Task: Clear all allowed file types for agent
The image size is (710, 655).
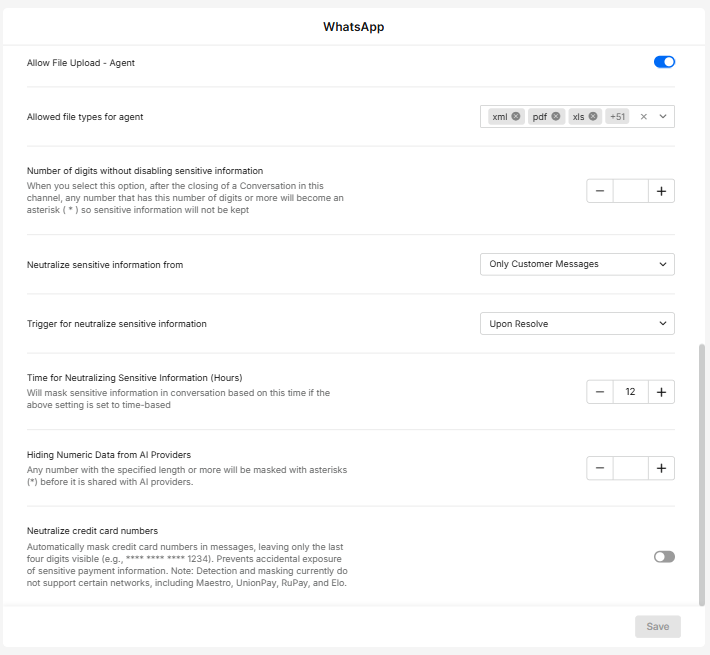Action: coord(643,117)
